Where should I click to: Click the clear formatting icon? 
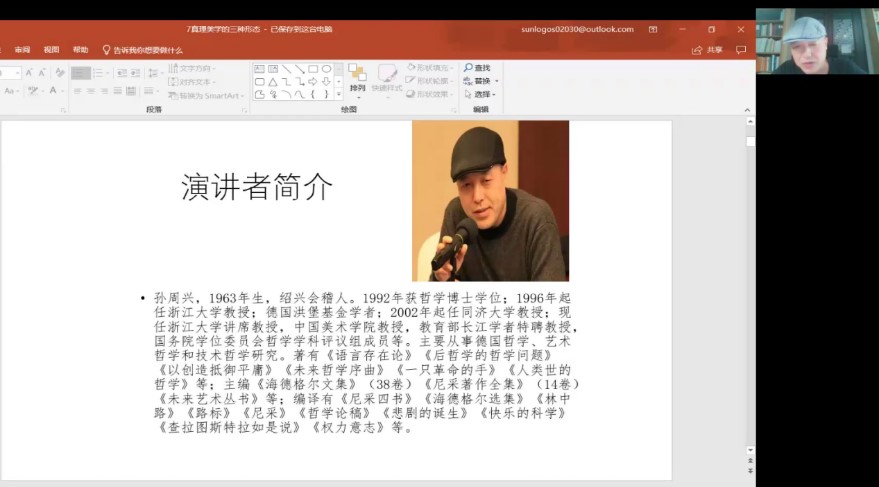[60, 73]
